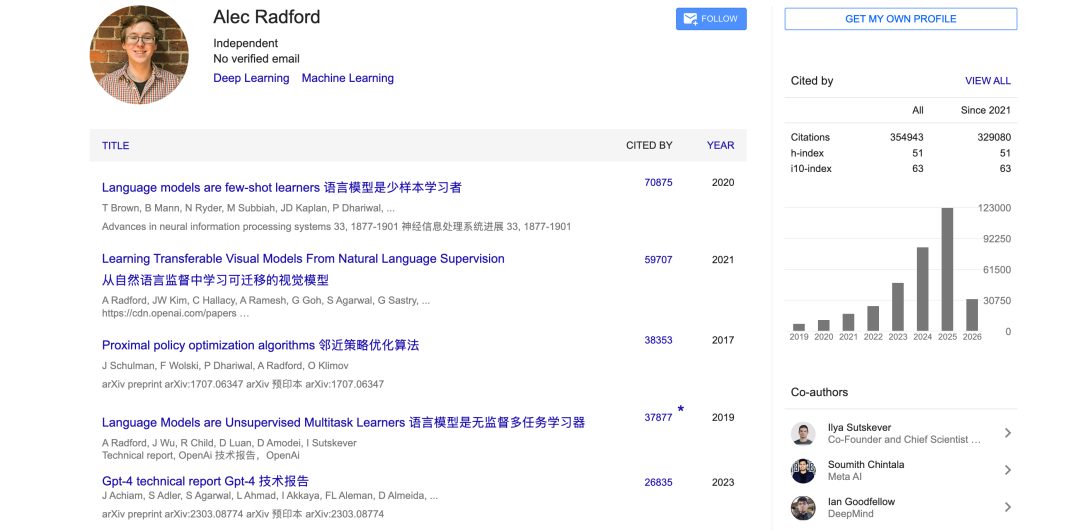Expand Soumith Chintala co-author chevron
Image resolution: width=1080 pixels, height=531 pixels.
coord(1007,470)
